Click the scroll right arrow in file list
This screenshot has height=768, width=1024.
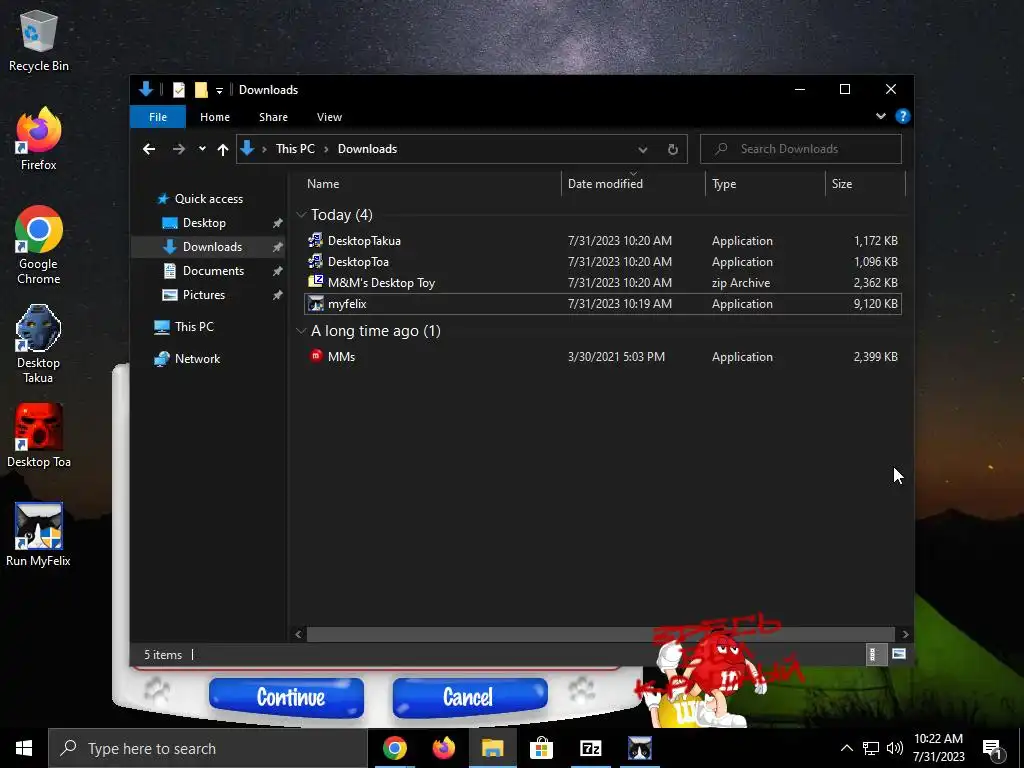pyautogui.click(x=905, y=634)
